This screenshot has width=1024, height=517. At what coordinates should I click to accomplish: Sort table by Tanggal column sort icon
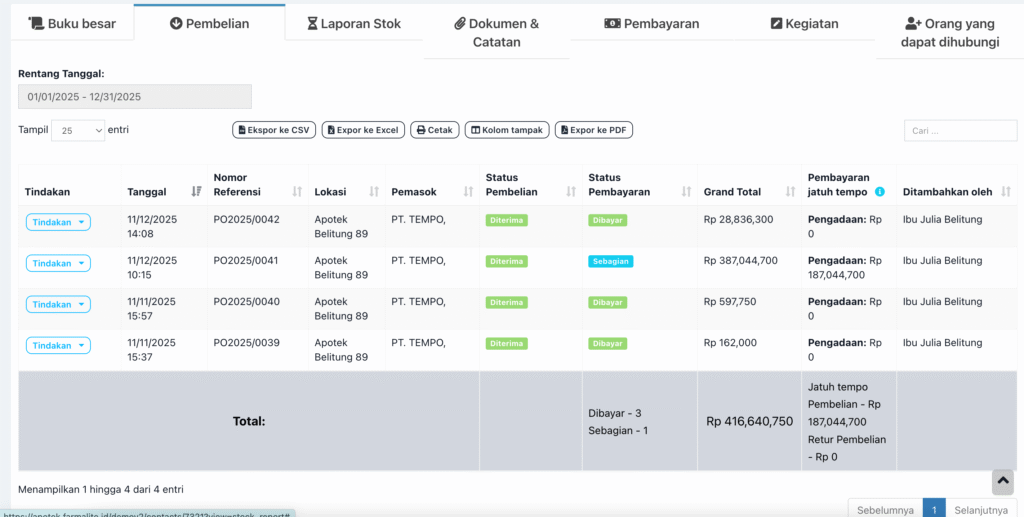pyautogui.click(x=196, y=192)
